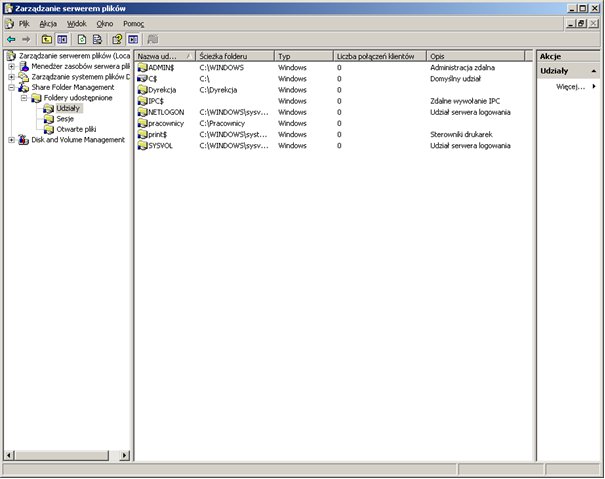The height and width of the screenshot is (479, 605).
Task: Click the Refresh toolbar icon
Action: tap(82, 39)
